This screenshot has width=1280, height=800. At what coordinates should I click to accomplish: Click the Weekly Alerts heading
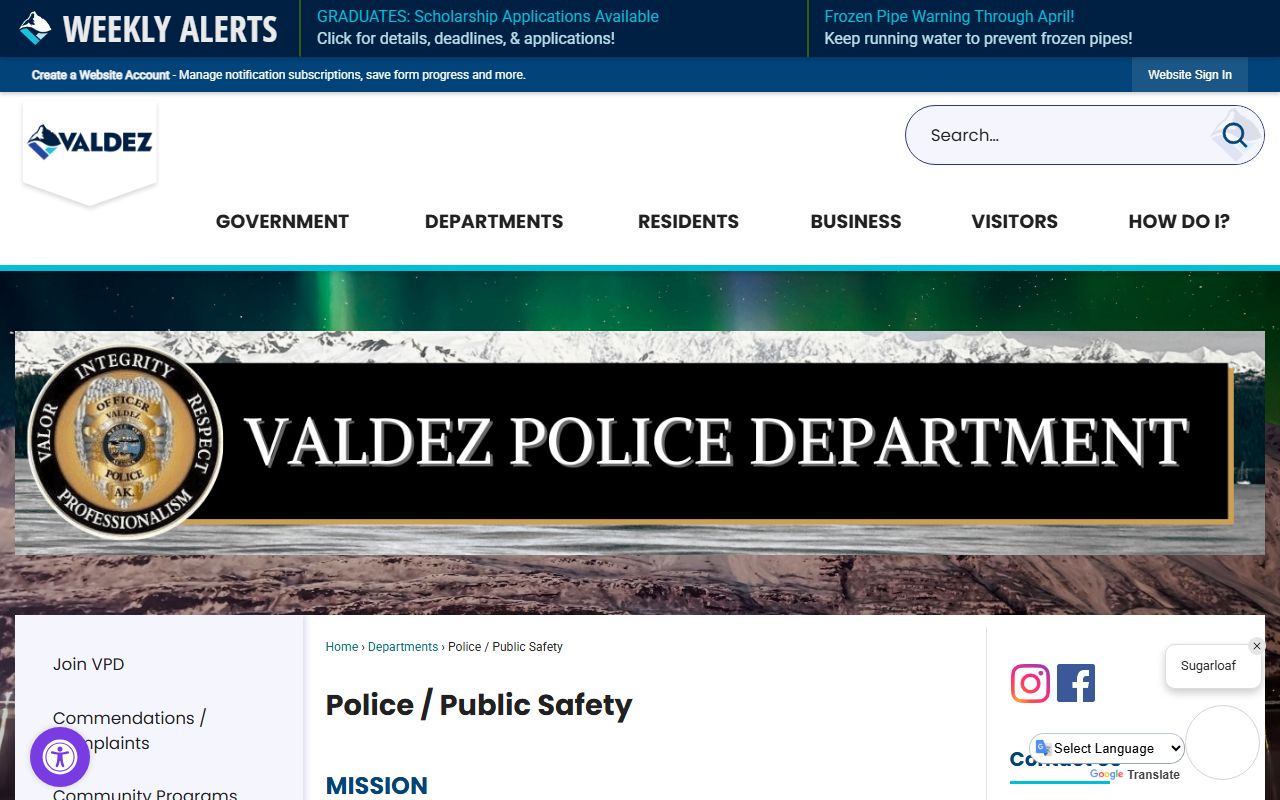coord(170,29)
